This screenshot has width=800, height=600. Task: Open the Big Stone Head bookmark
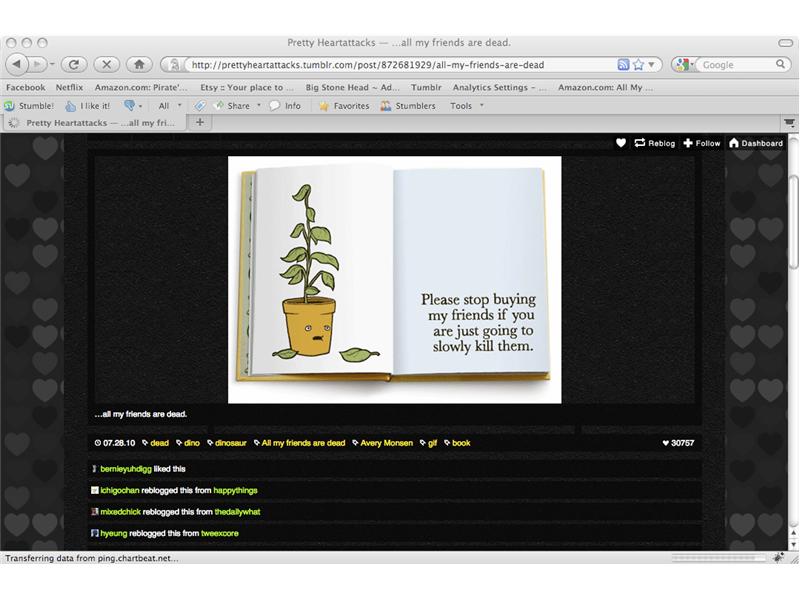coord(353,87)
